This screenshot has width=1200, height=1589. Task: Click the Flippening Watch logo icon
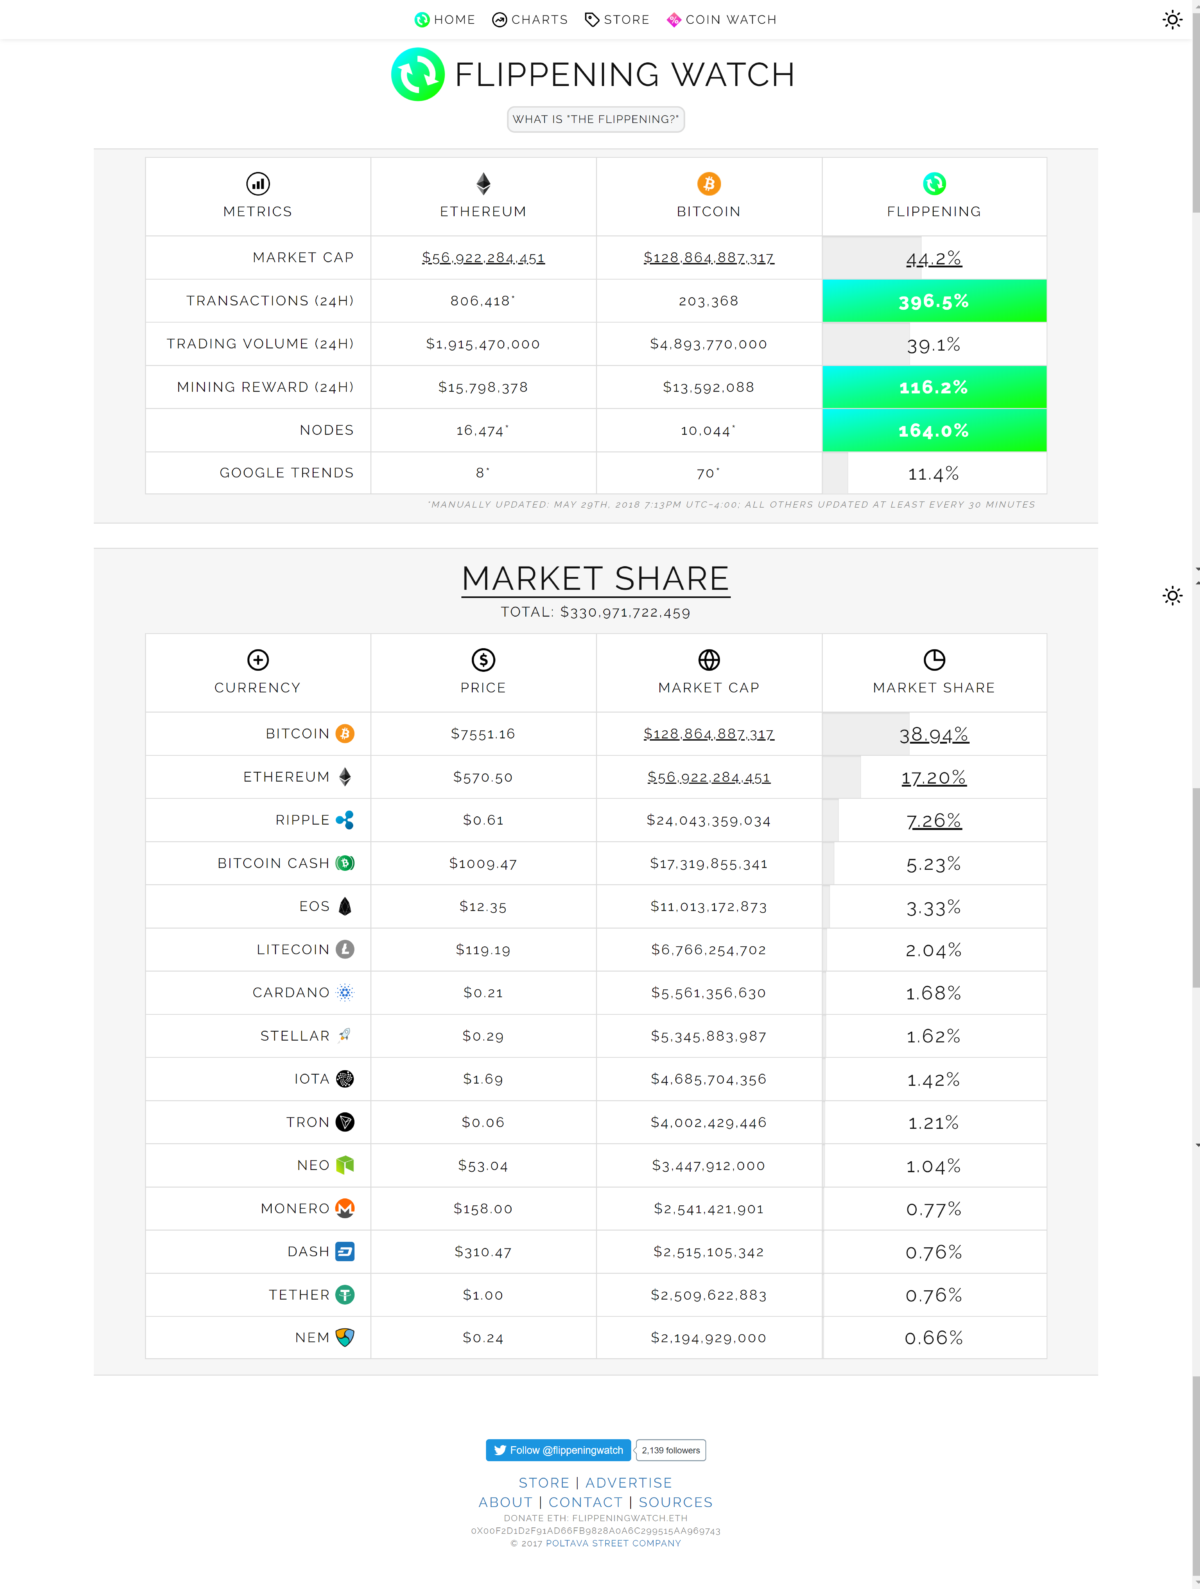click(419, 73)
